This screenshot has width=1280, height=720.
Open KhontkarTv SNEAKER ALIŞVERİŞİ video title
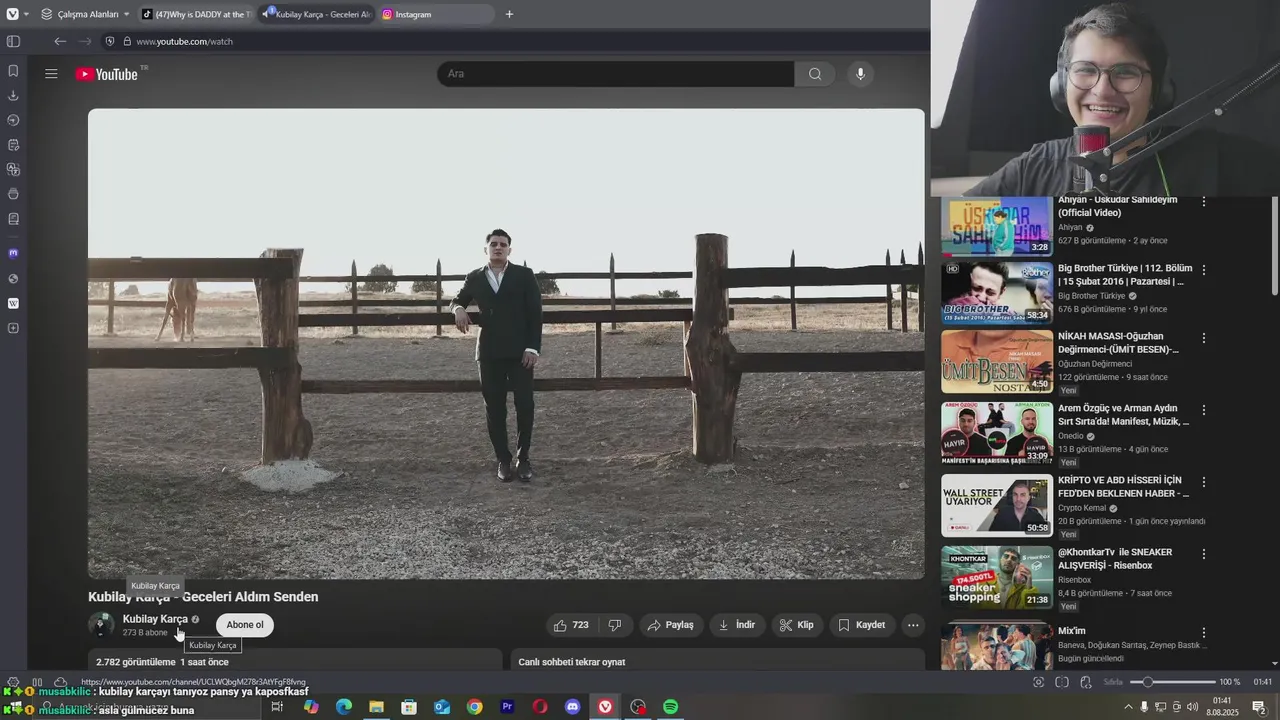tap(1115, 558)
